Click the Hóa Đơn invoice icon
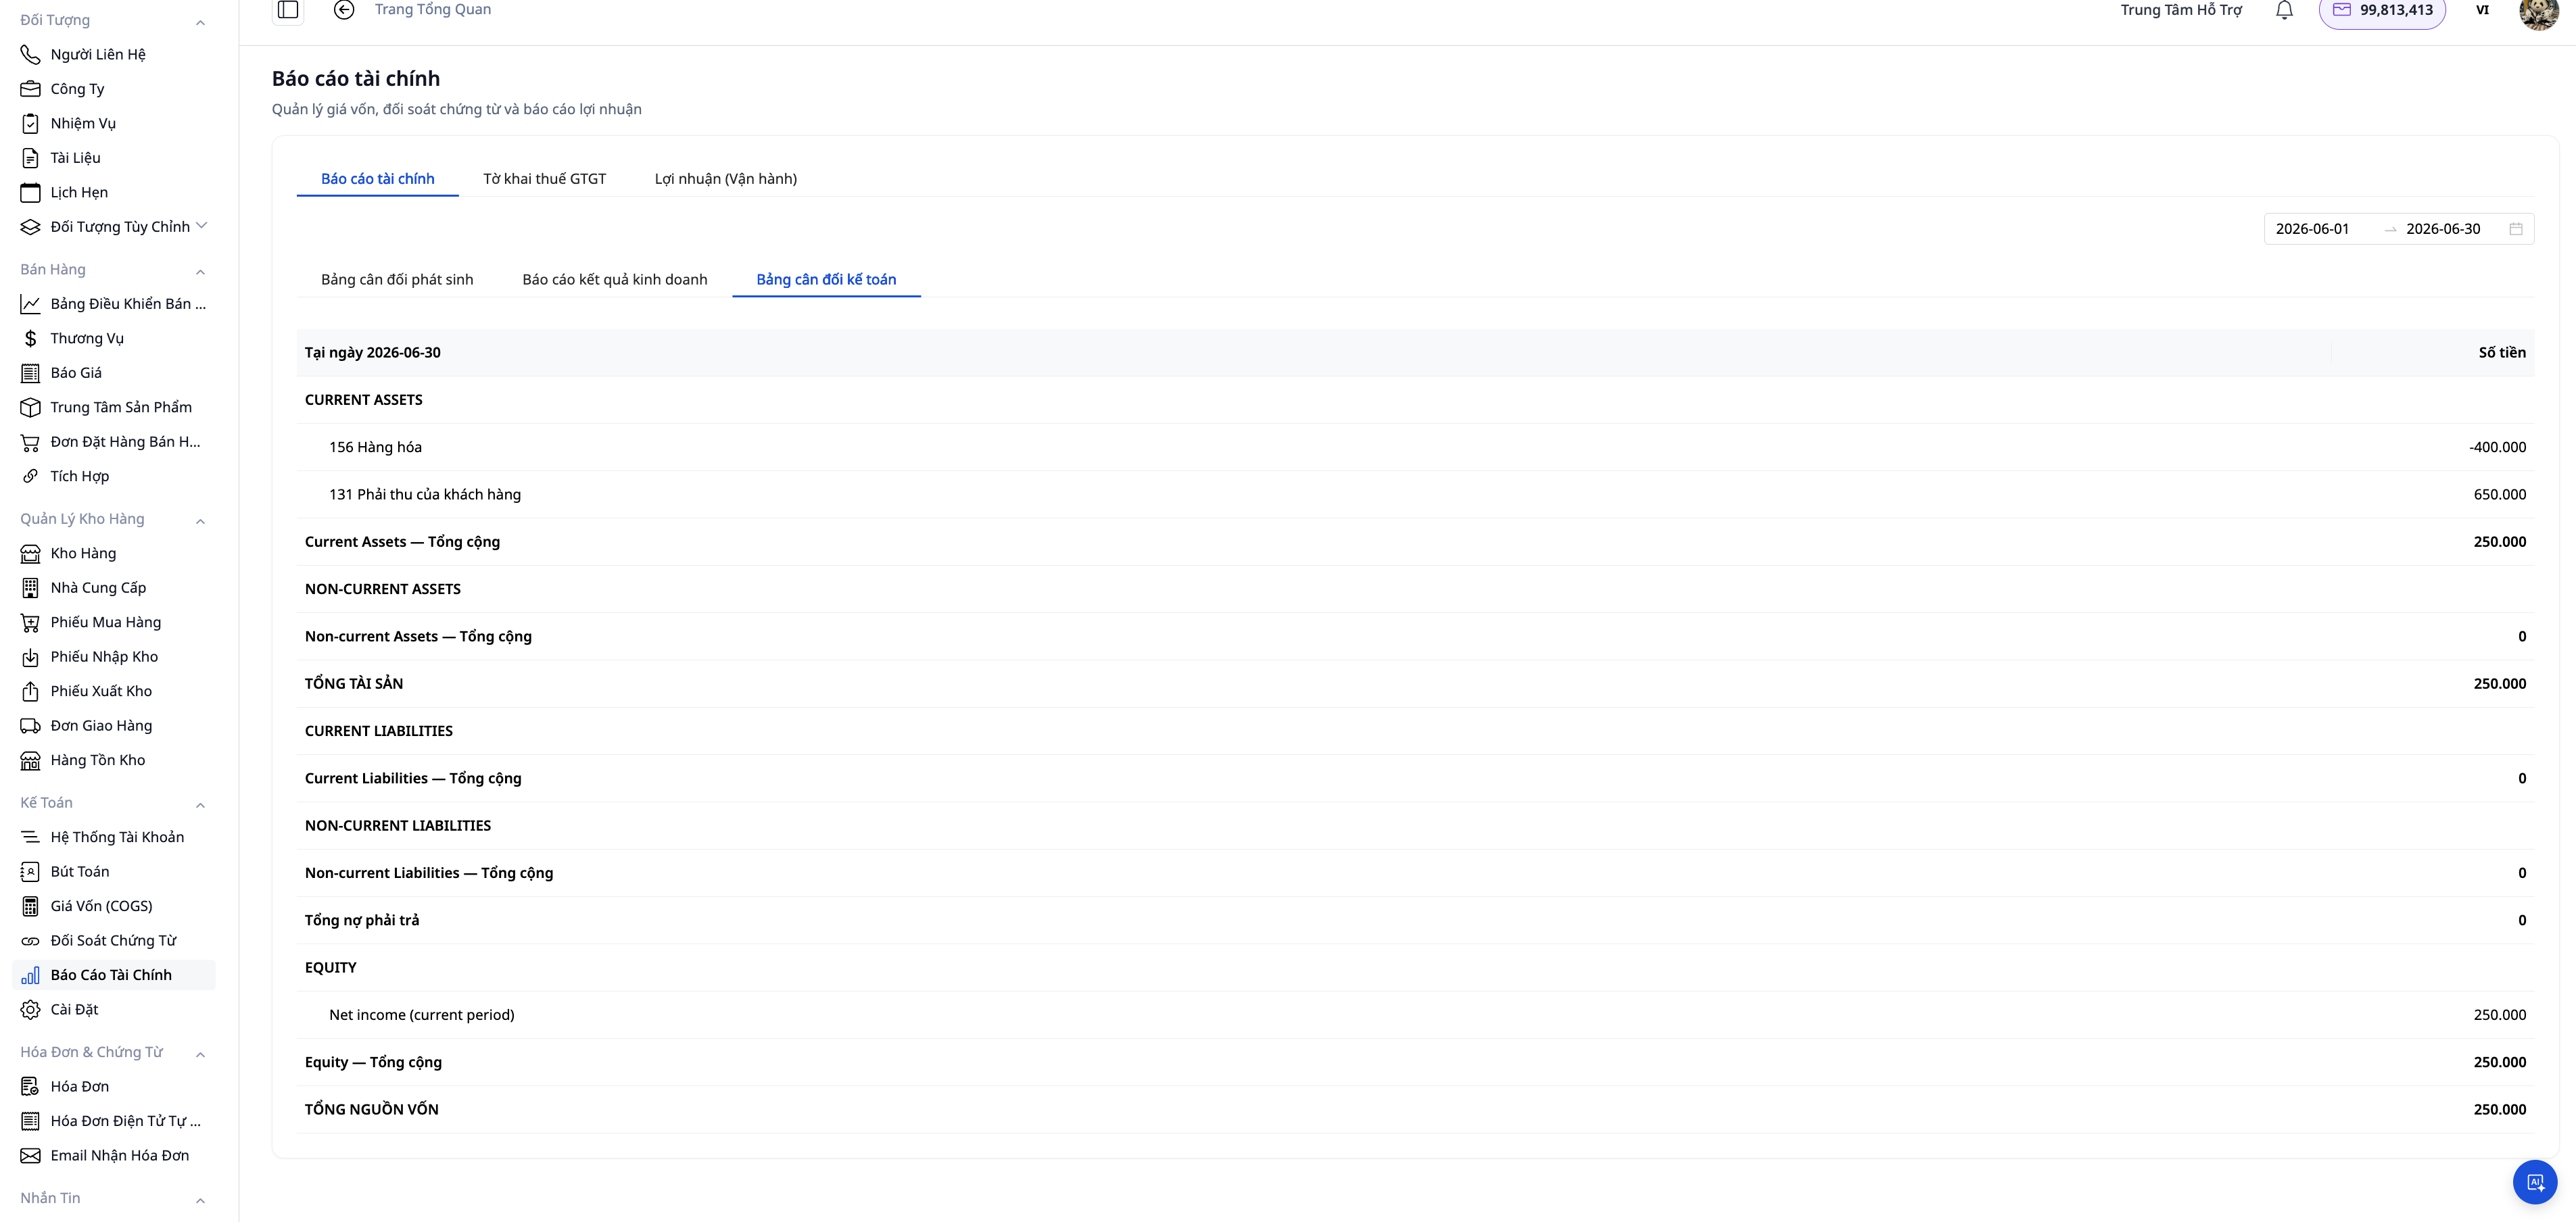 [x=31, y=1086]
